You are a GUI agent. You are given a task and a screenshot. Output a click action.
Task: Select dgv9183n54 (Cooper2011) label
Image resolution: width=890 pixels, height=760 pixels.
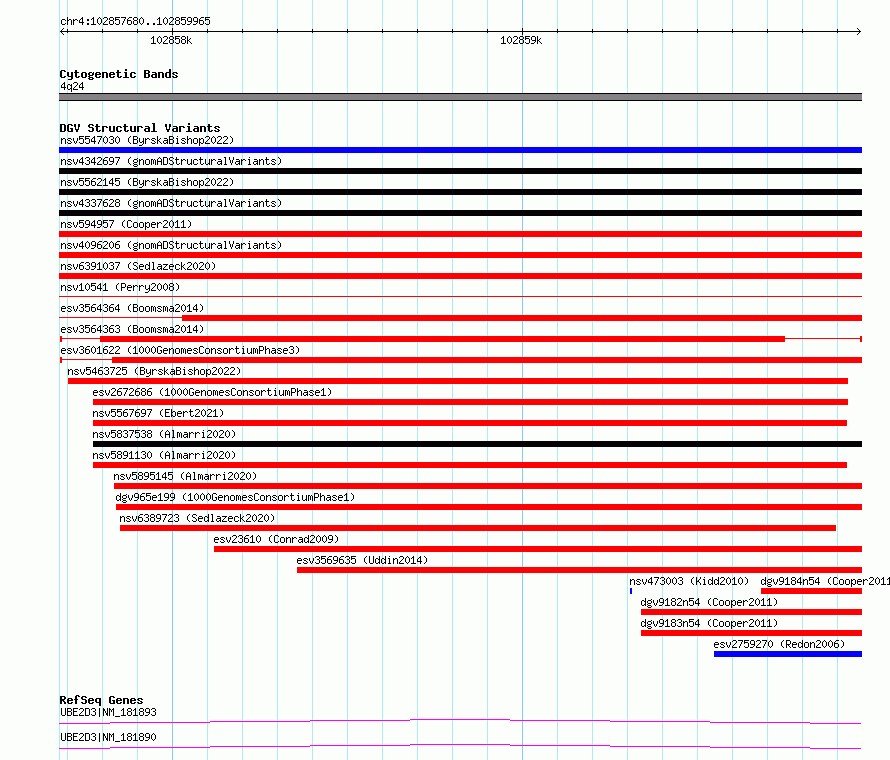point(709,623)
